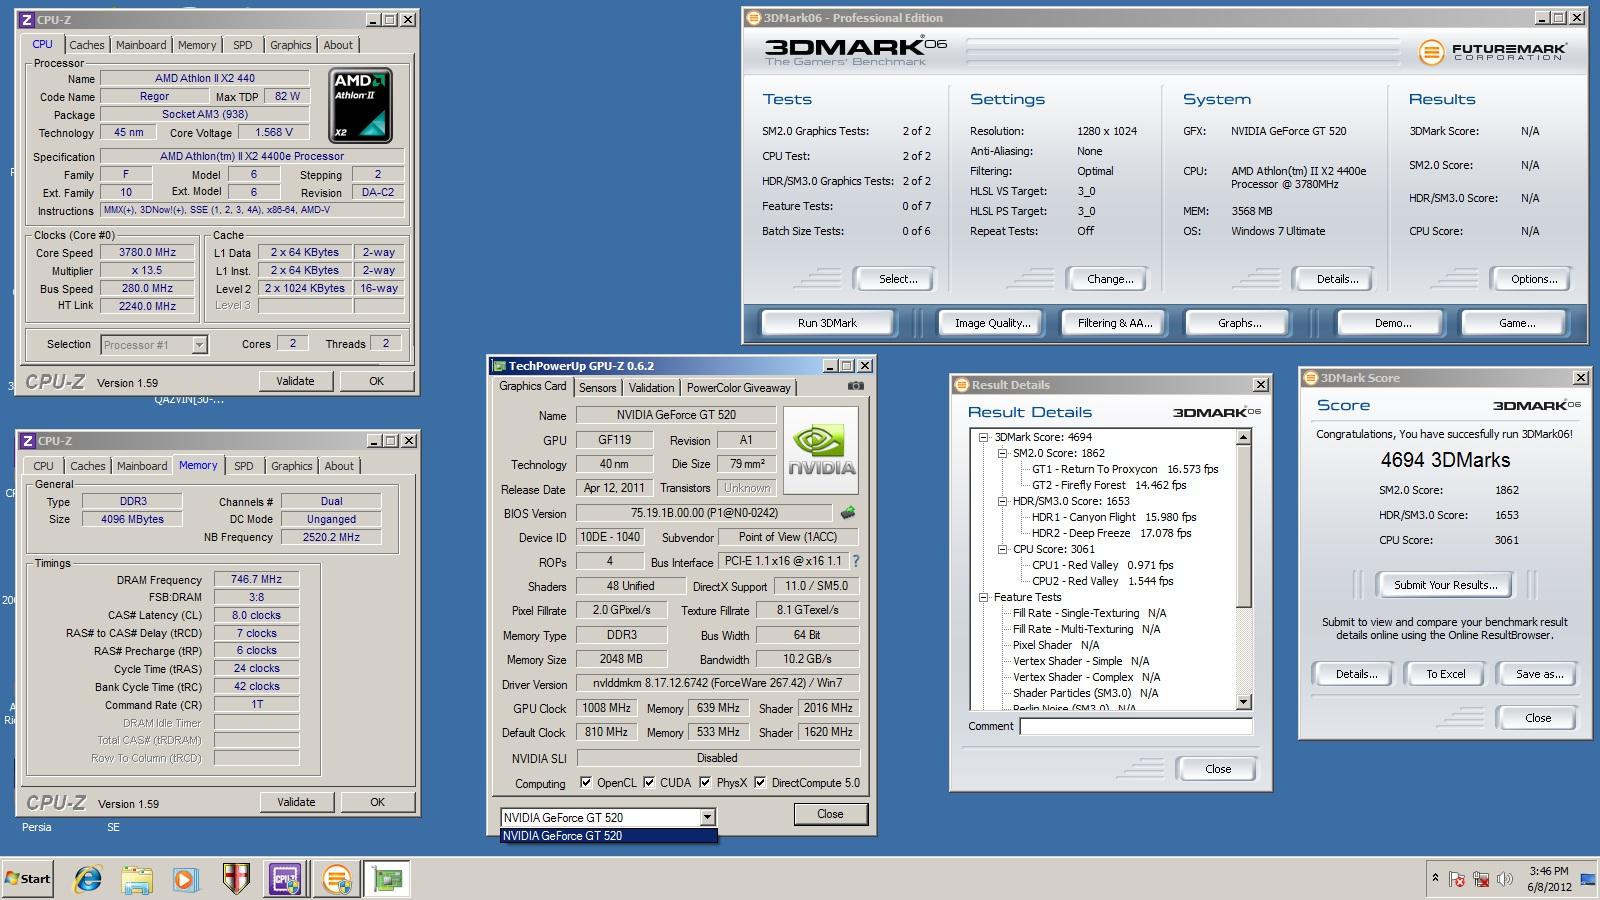Click the Select tests button in 3DMark06
Viewport: 1600px width, 900px height.
pos(897,279)
